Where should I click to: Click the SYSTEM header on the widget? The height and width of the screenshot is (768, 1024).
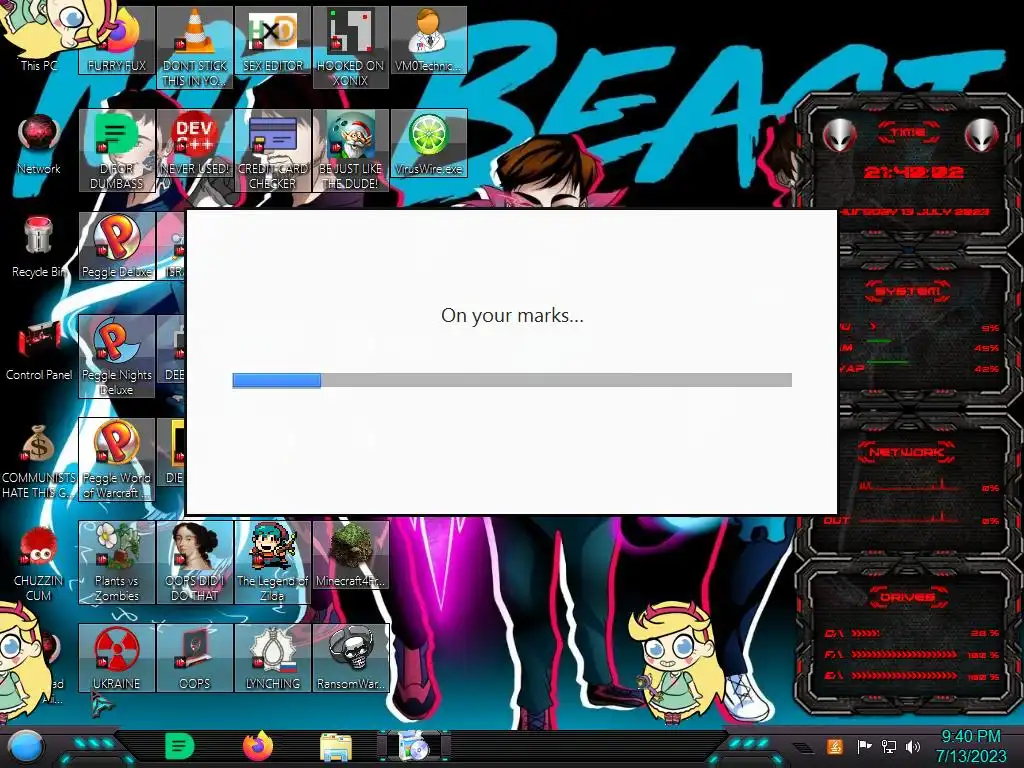(x=908, y=291)
